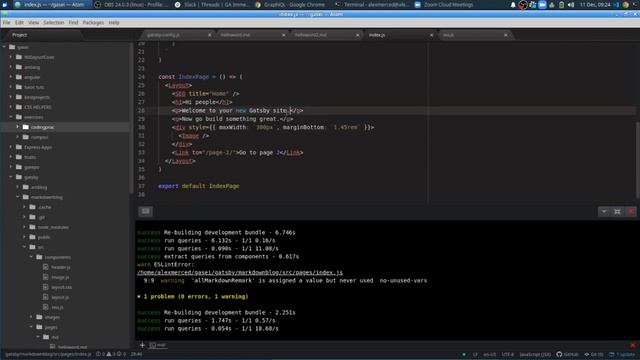Collapse the root gasei folder
The image size is (640, 360).
pyautogui.click(x=4, y=47)
